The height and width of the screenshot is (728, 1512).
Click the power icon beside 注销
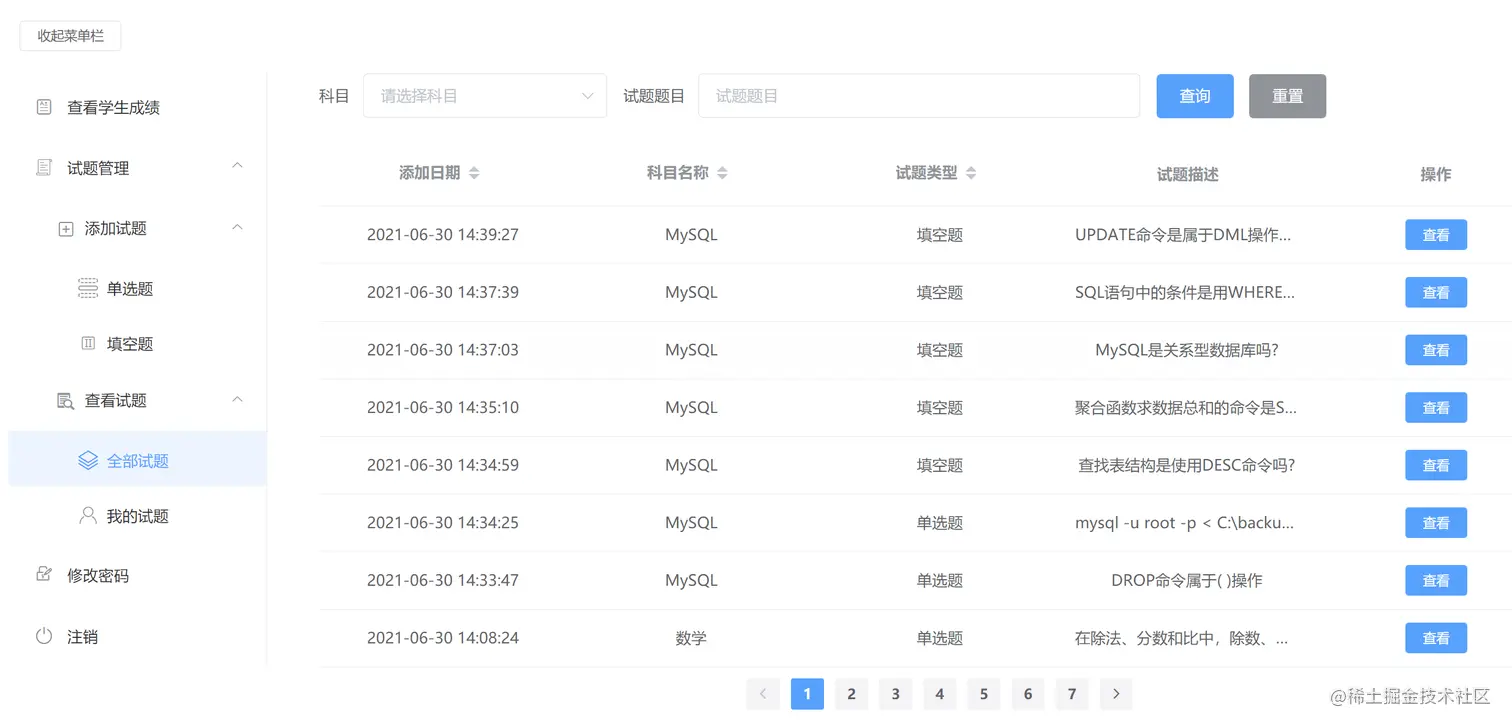pos(44,636)
